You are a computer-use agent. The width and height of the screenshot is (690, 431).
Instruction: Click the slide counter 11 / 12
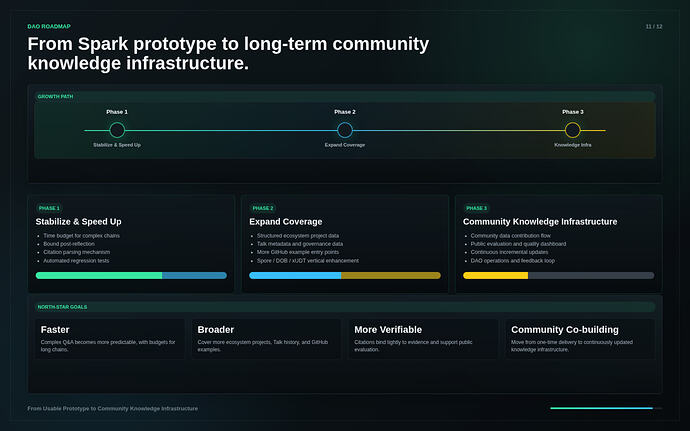click(x=653, y=27)
